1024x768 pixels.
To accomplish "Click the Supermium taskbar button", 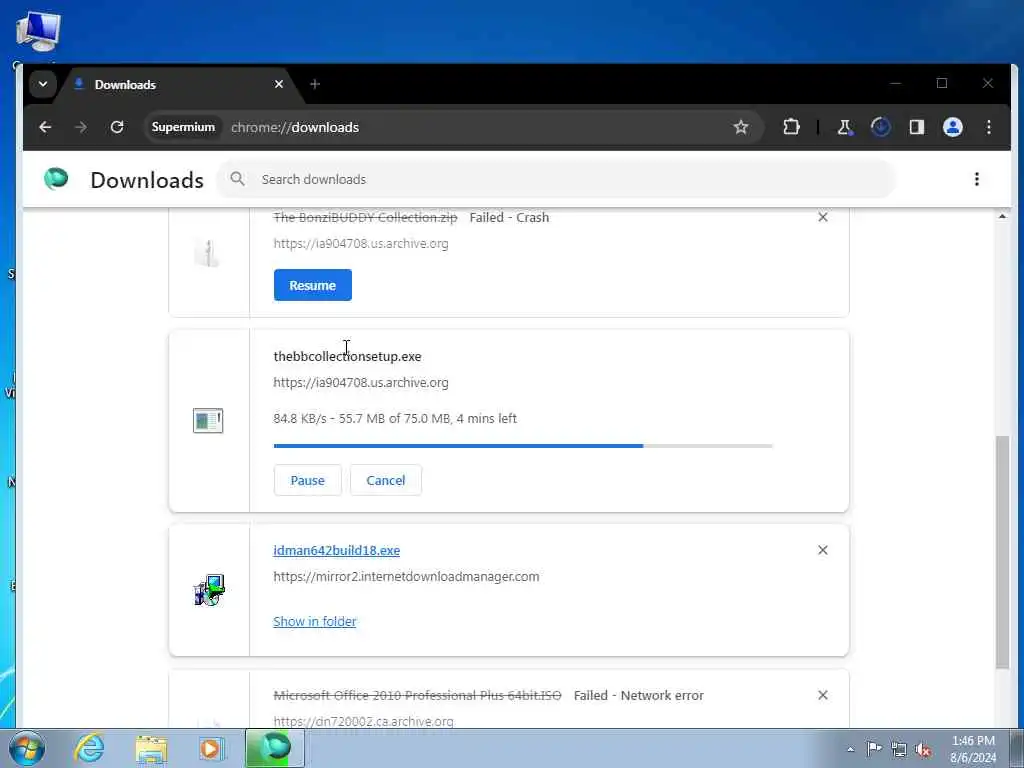I will (275, 748).
